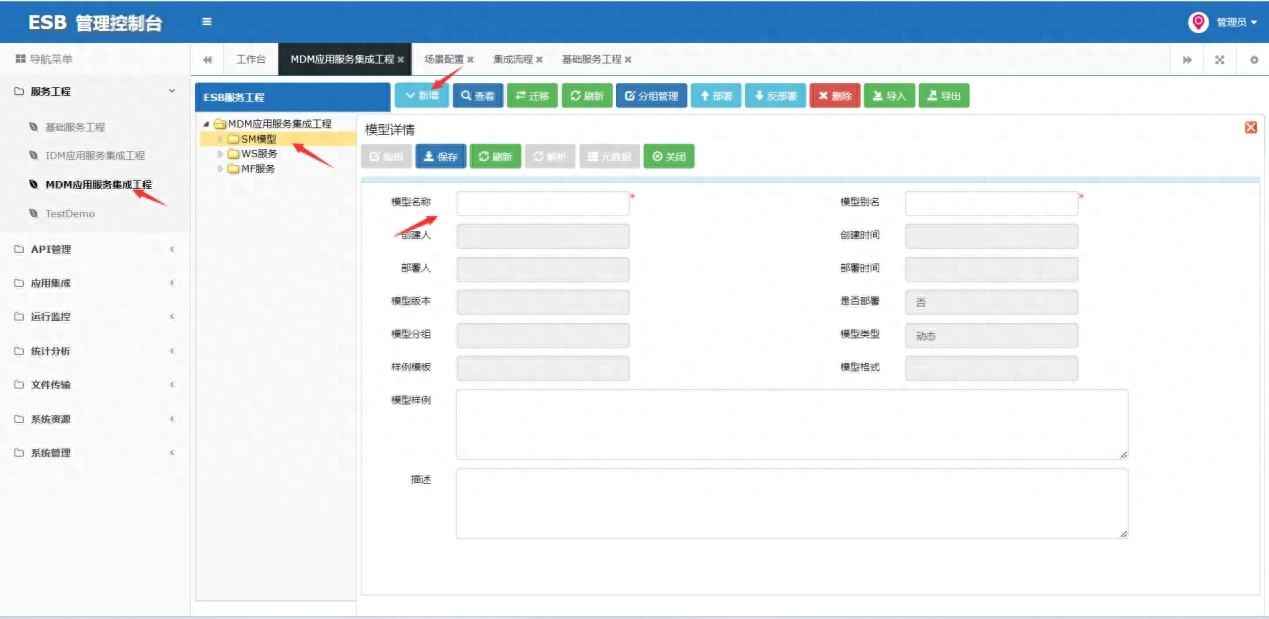Viewport: 1269px width, 619px height.
Task: Click the ESB服务工程 panel header
Action: [x=292, y=97]
